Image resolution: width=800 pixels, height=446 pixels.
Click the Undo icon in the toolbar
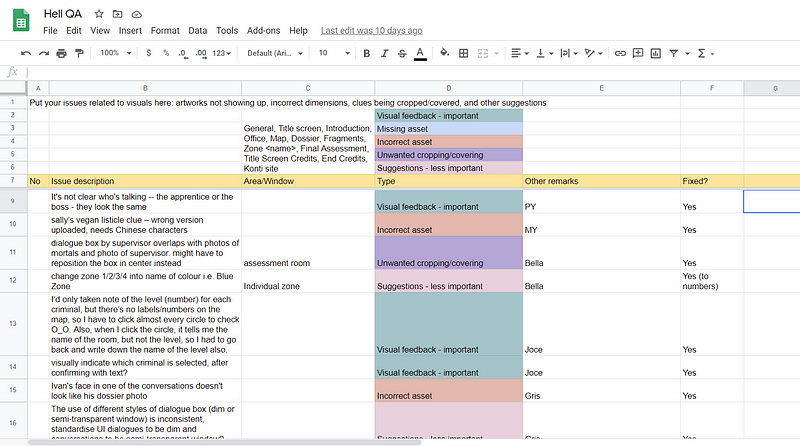tap(25, 53)
